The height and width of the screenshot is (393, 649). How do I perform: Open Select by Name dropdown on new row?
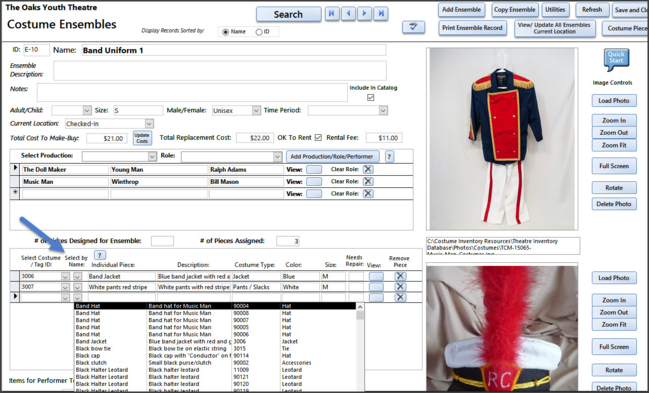coord(77,297)
